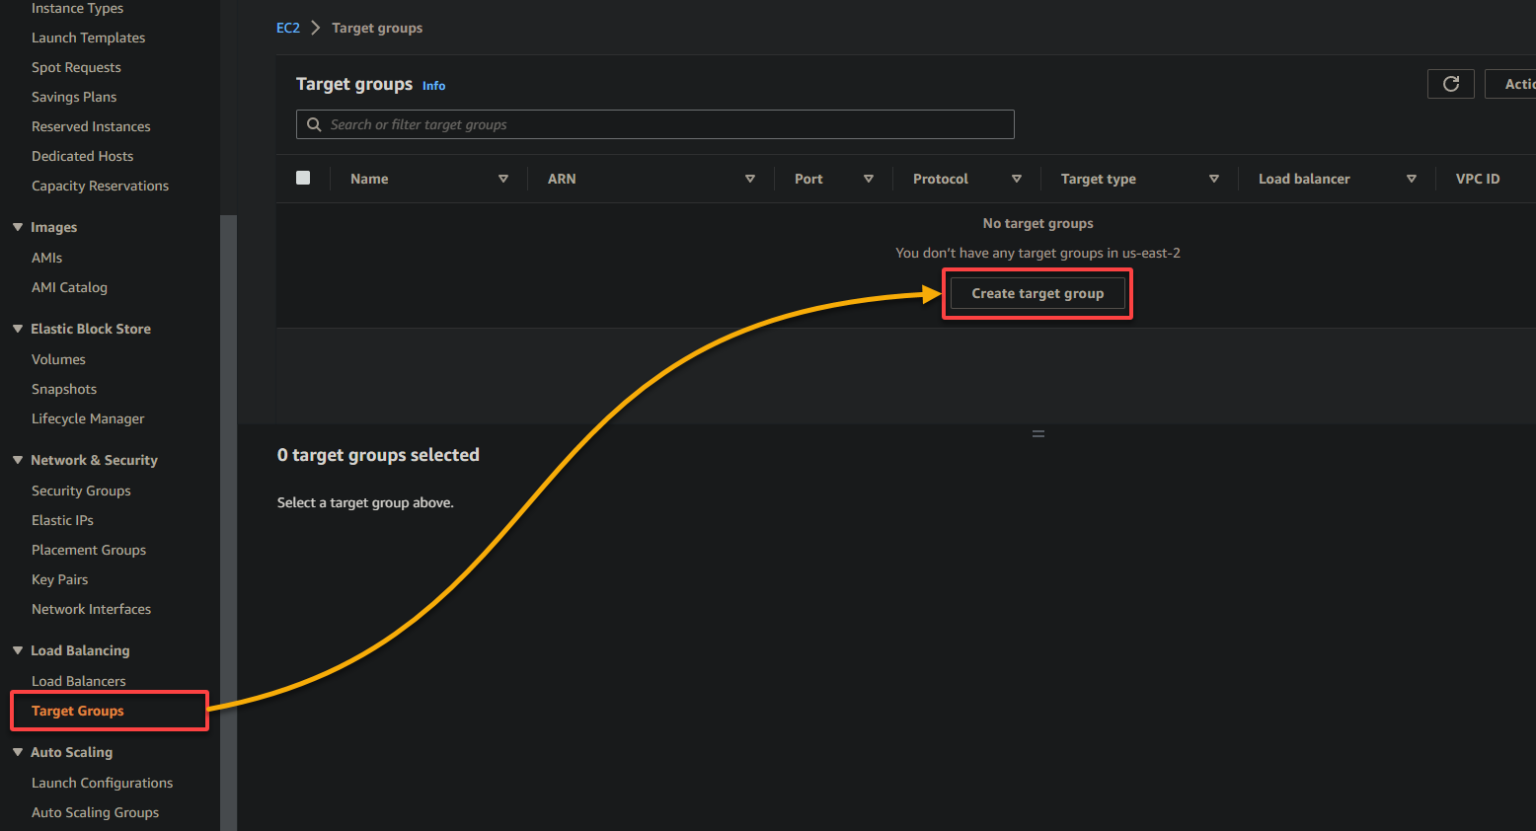Open the ARN column filter dropdown

click(750, 178)
